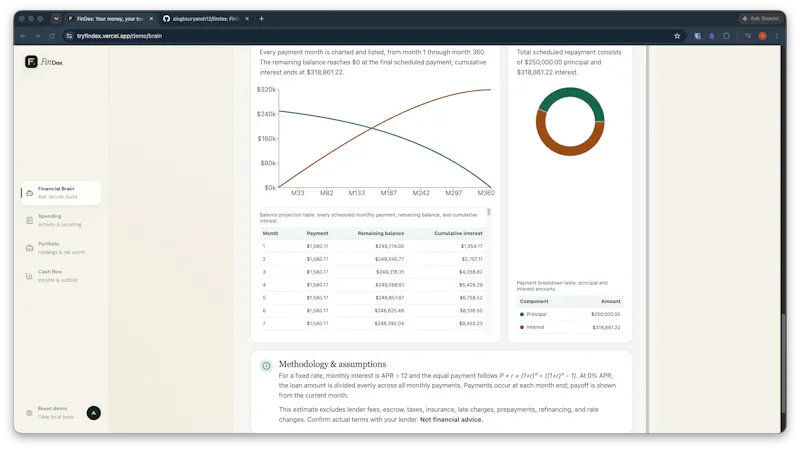Close the FinDex browser tab
Viewport: 800px width, 450px height.
[x=151, y=18]
